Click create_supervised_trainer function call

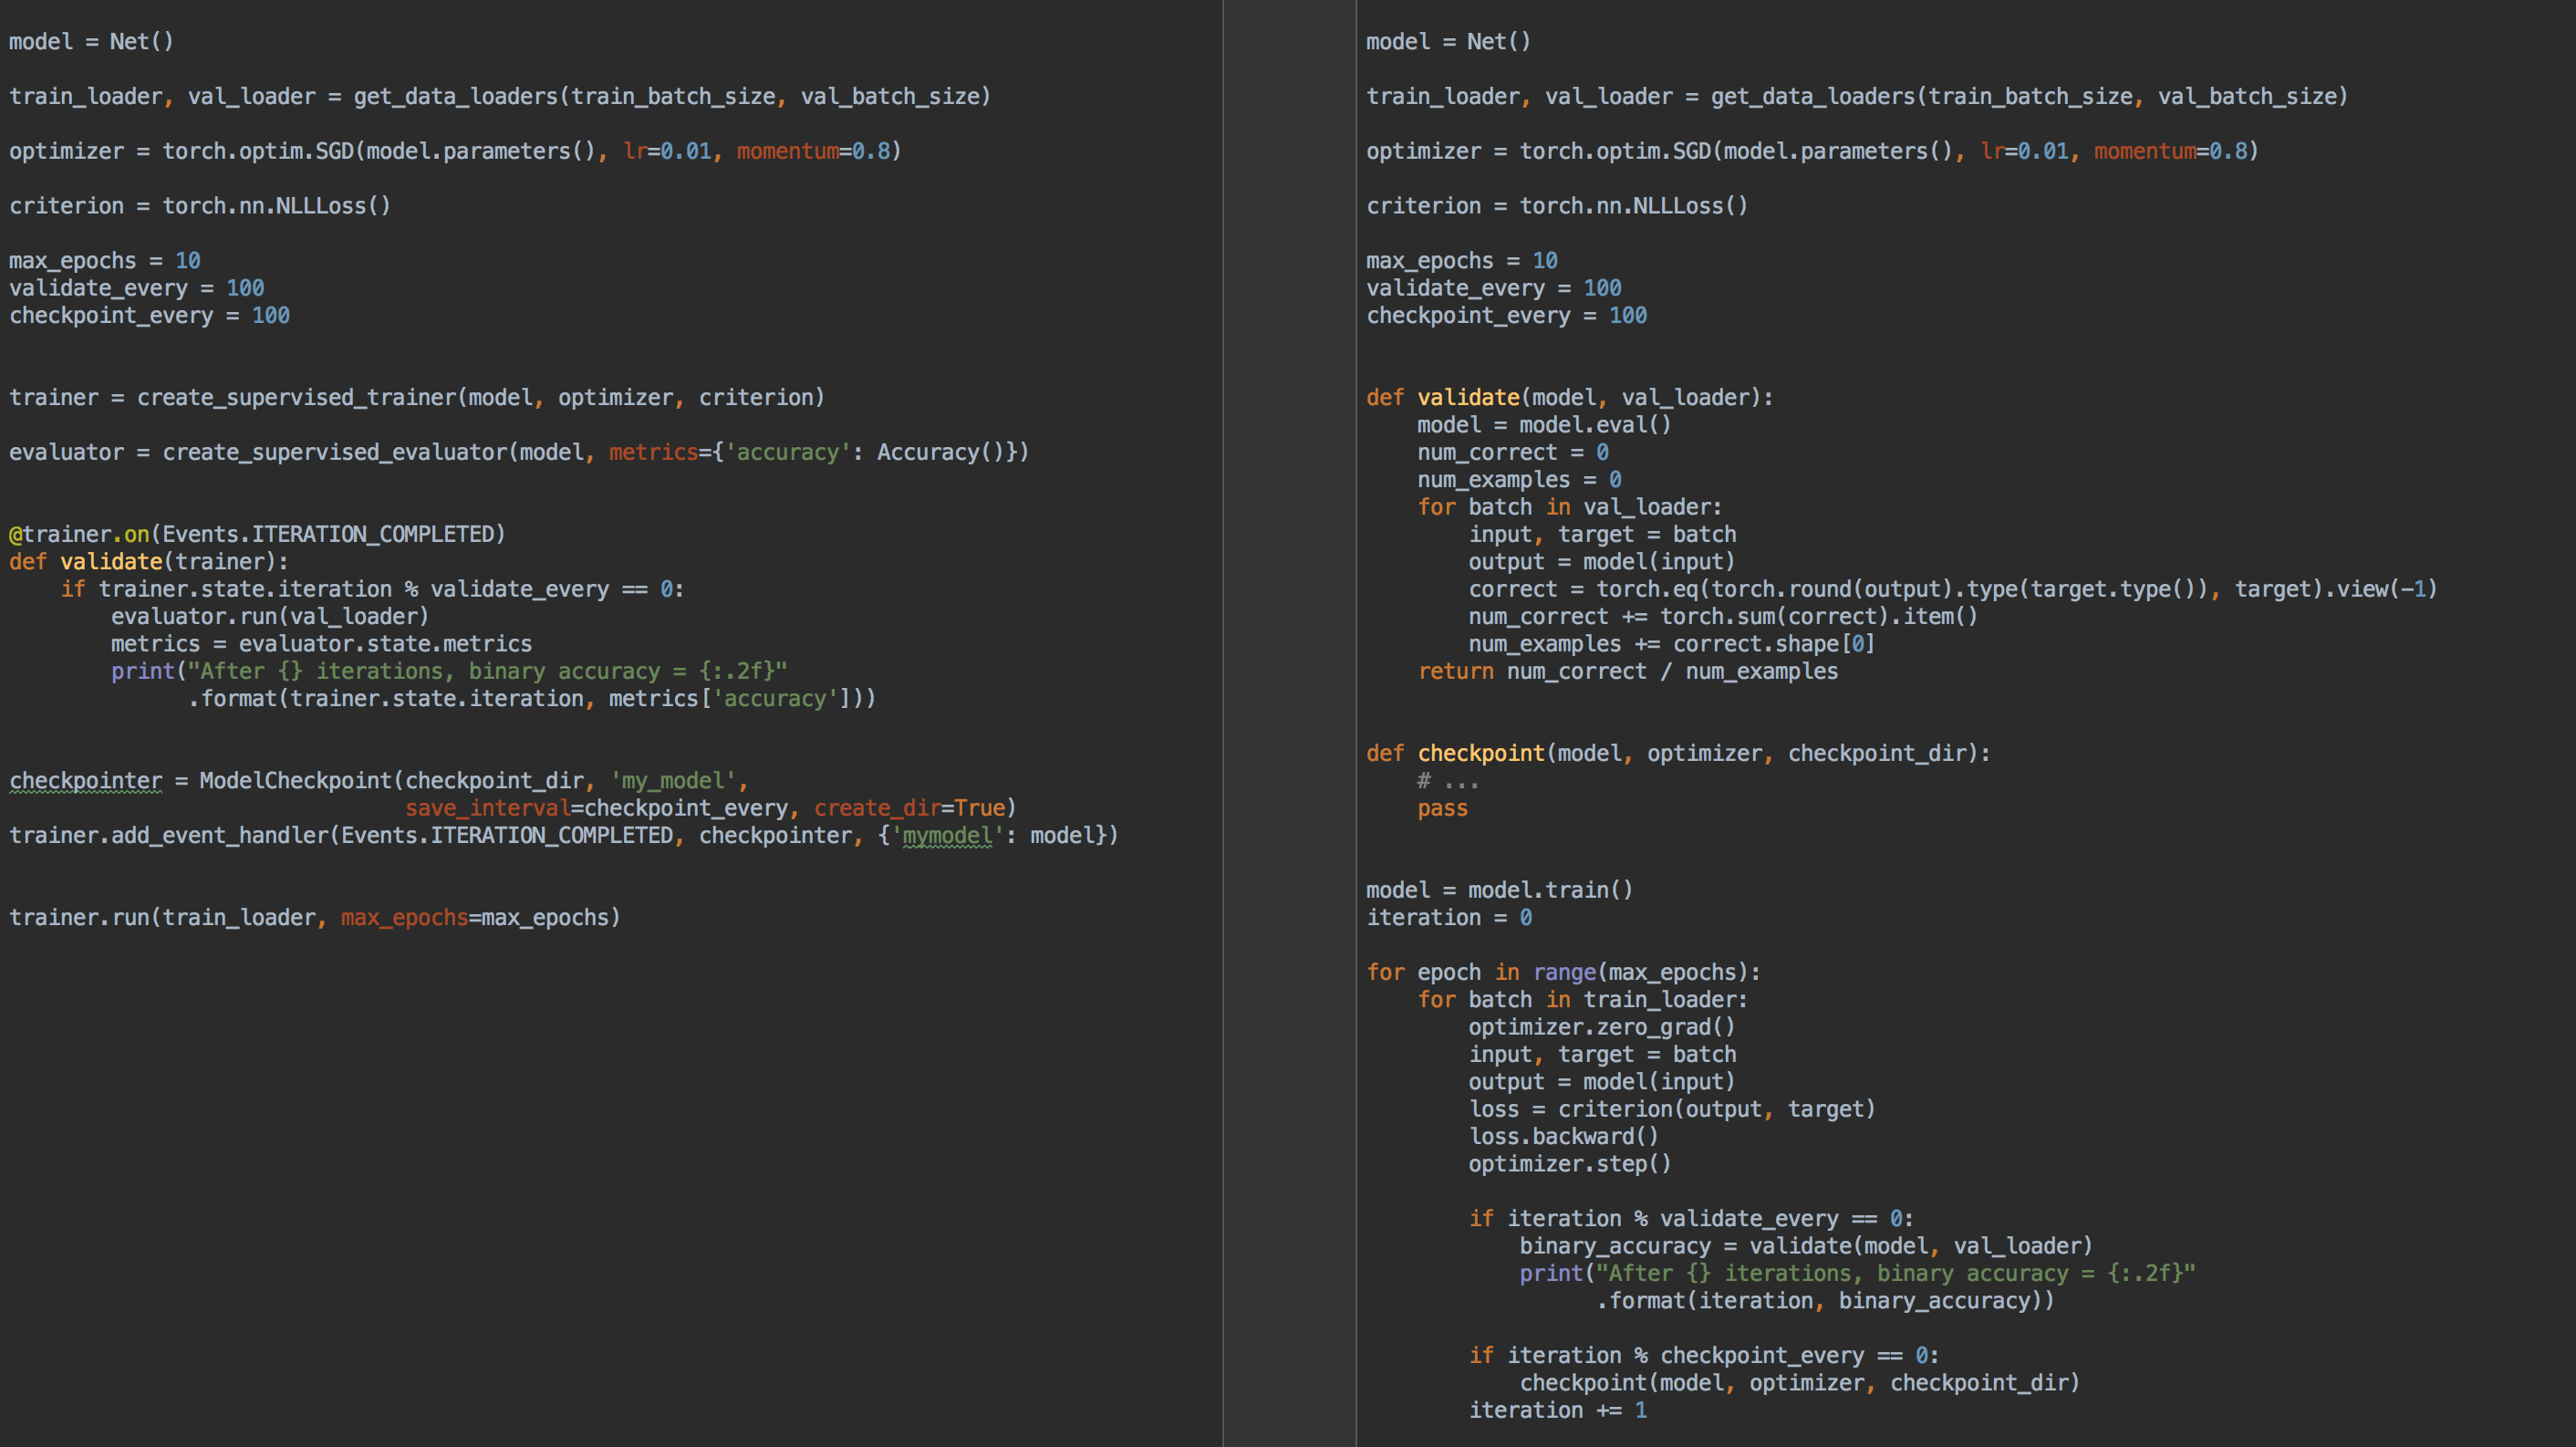pyautogui.click(x=296, y=397)
